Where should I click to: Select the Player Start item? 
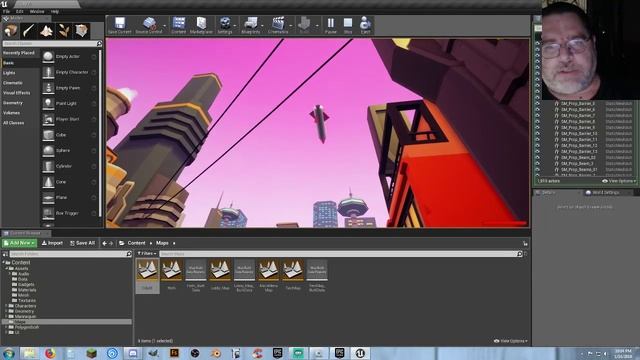[x=69, y=119]
